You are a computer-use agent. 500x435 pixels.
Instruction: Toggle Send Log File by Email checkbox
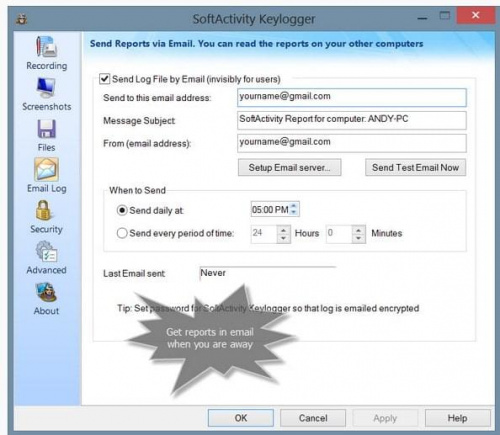pos(105,79)
